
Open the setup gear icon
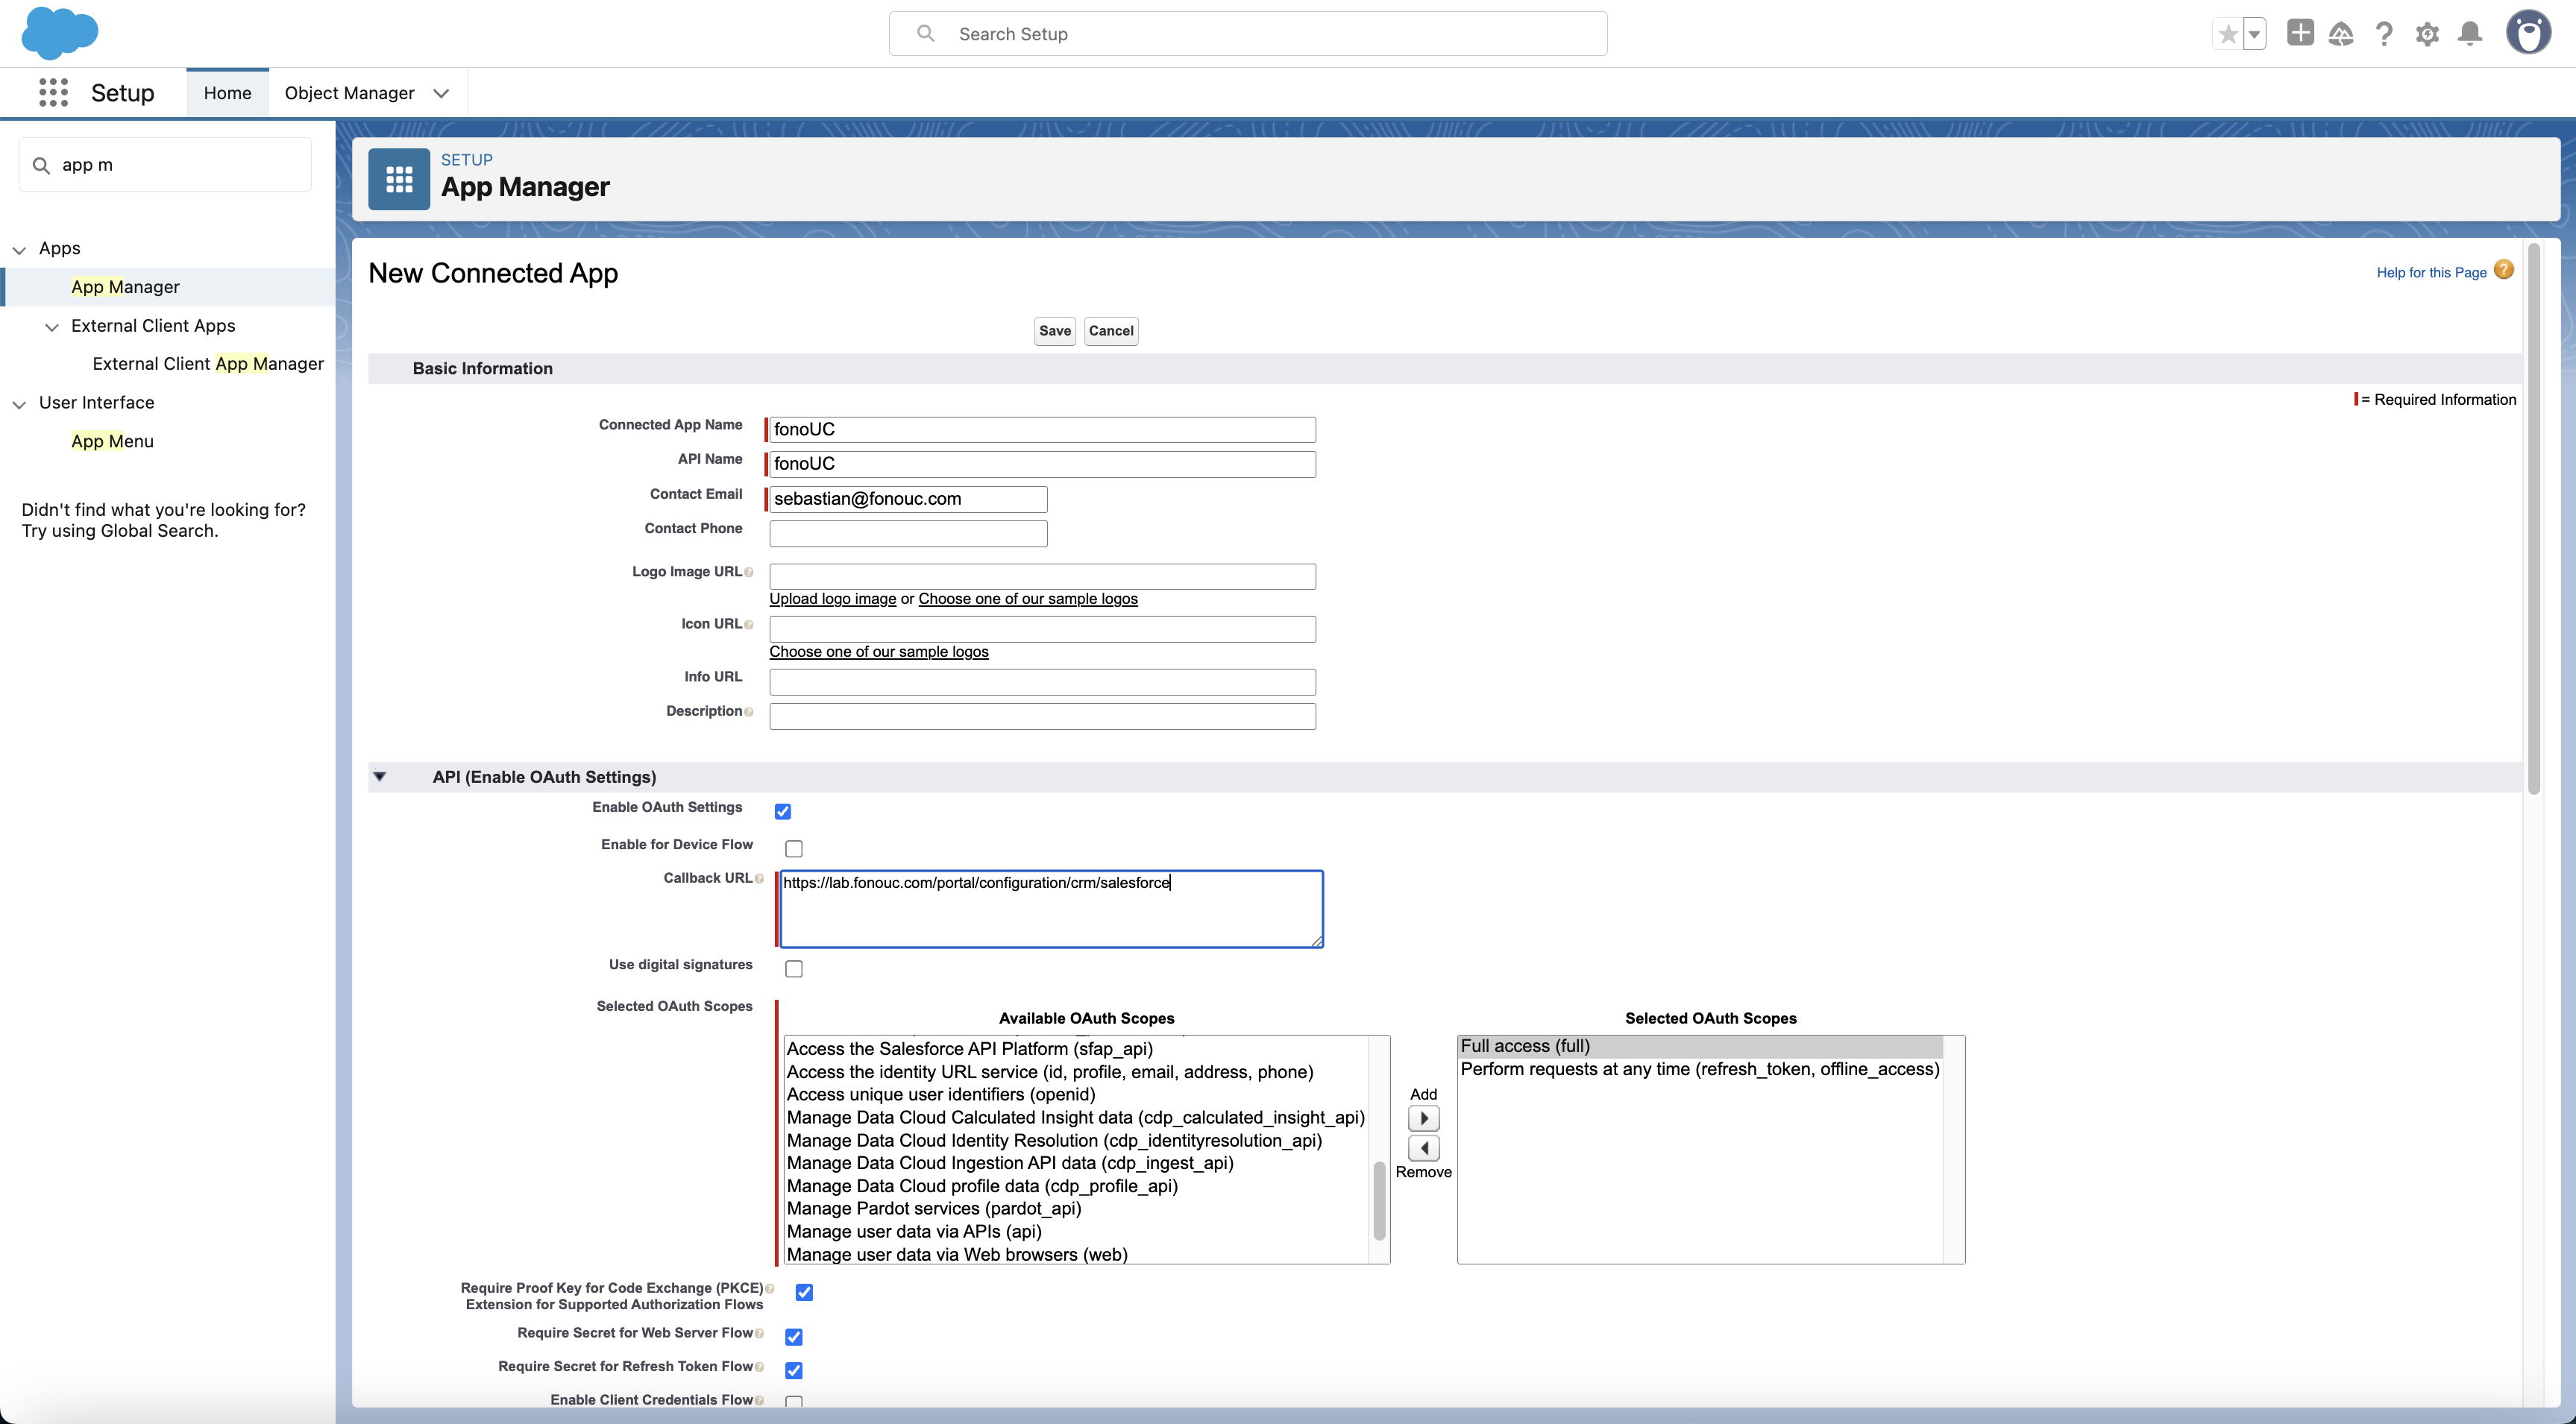2427,34
